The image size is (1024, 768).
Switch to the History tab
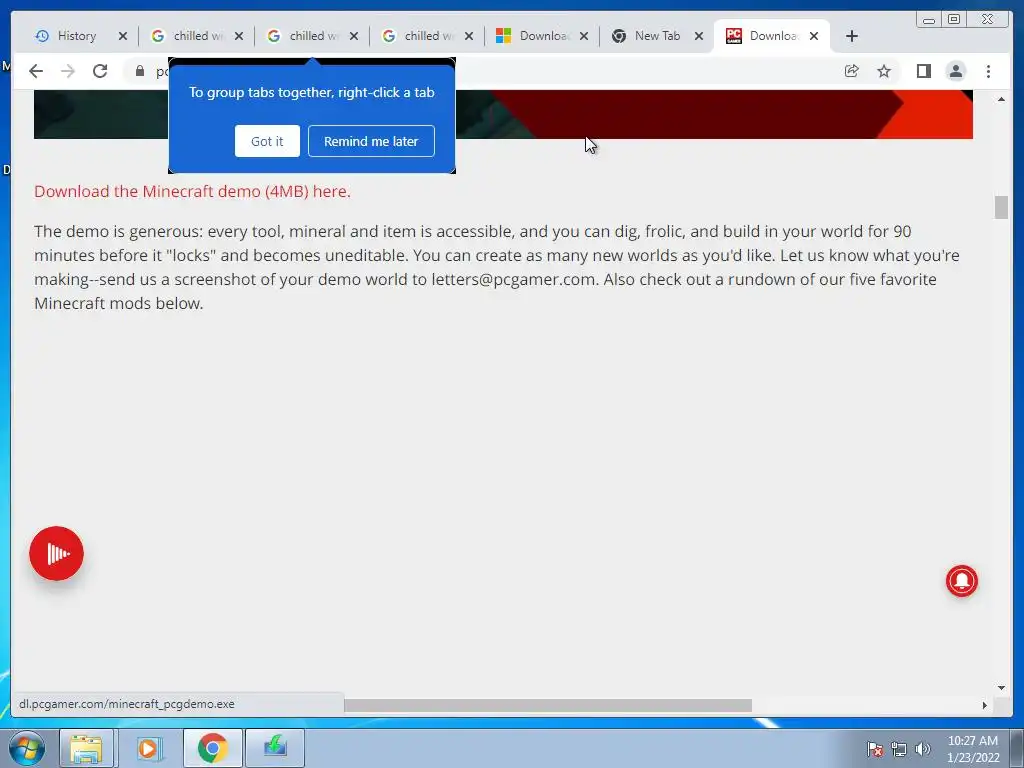pyautogui.click(x=76, y=36)
